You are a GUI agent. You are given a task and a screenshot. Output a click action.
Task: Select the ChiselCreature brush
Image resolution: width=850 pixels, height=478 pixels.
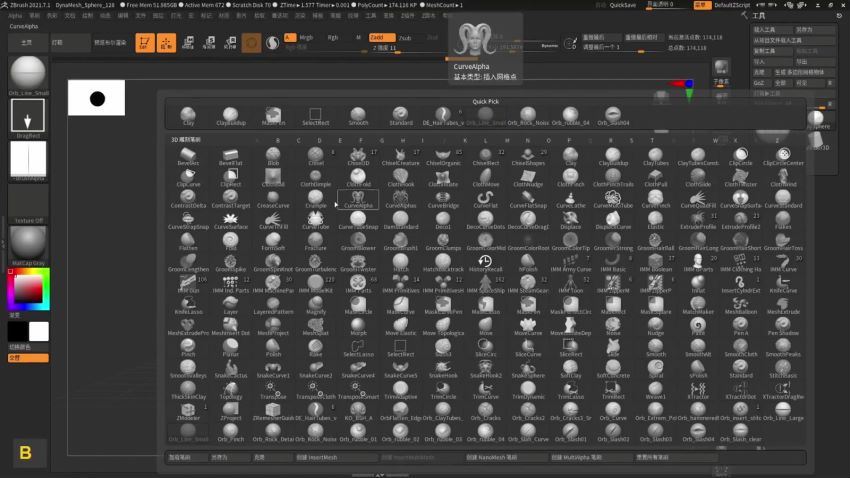(401, 157)
